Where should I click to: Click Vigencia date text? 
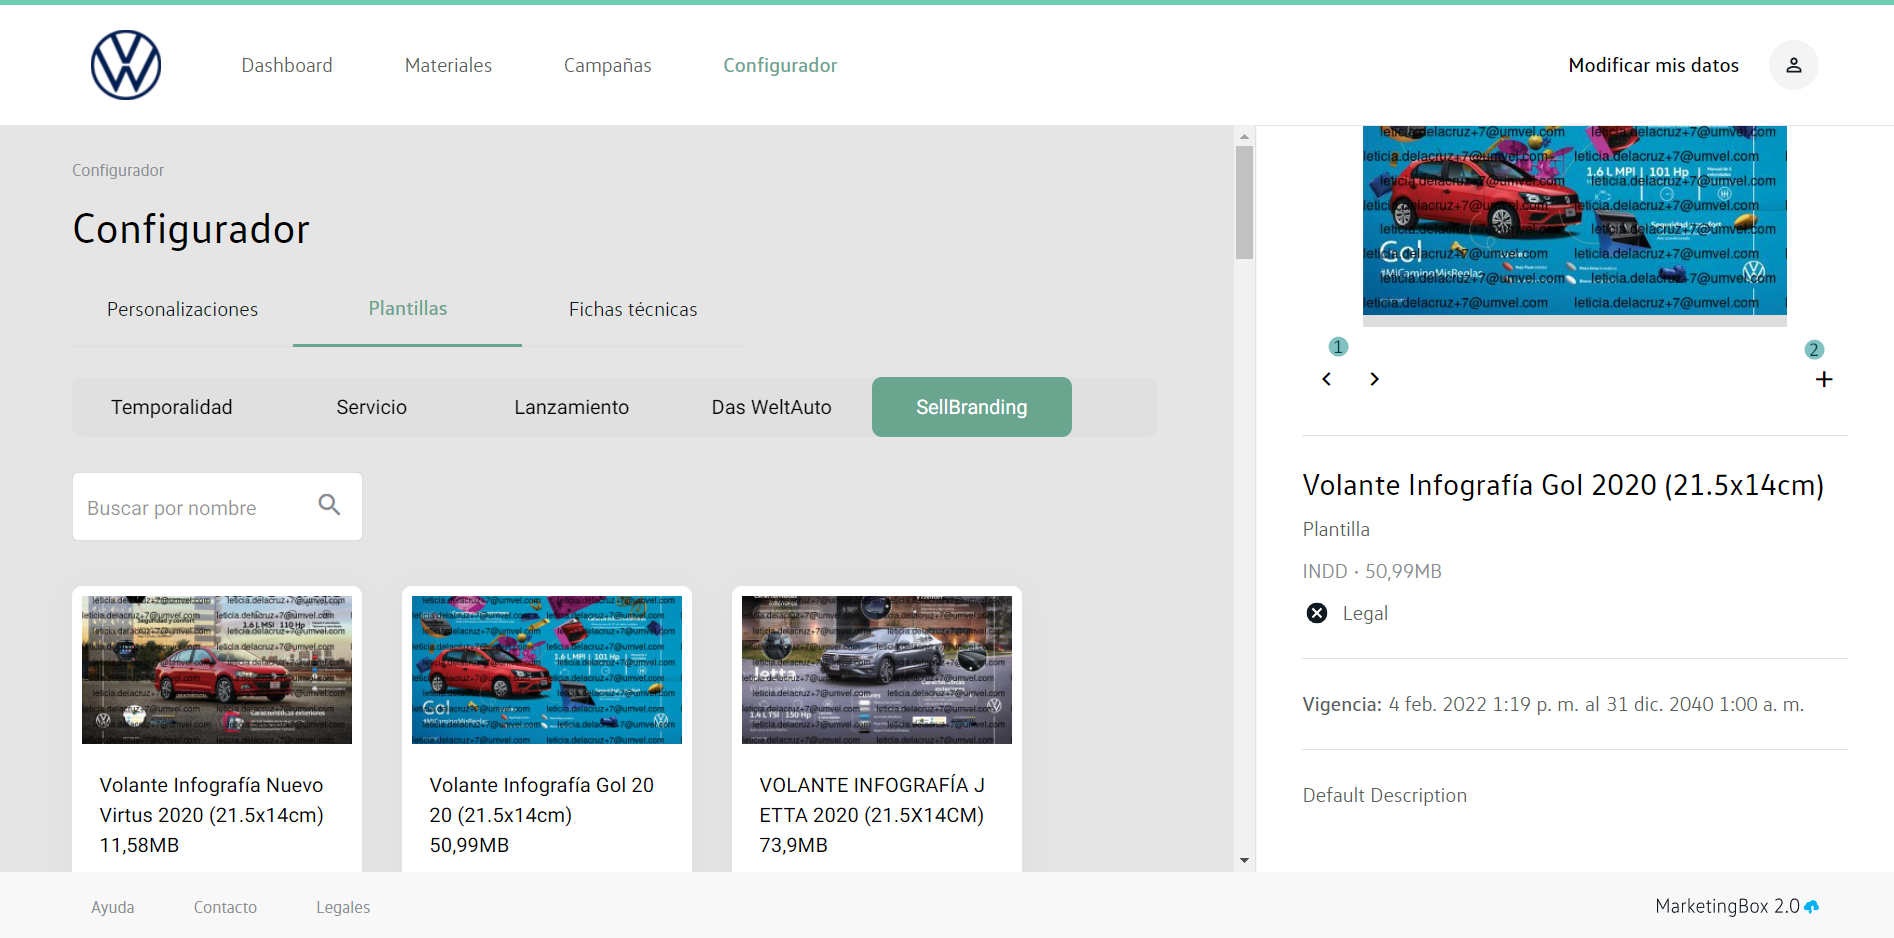coord(1553,704)
